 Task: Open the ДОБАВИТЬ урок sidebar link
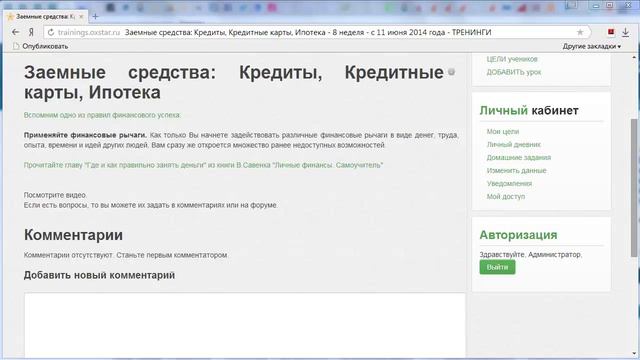pyautogui.click(x=513, y=72)
